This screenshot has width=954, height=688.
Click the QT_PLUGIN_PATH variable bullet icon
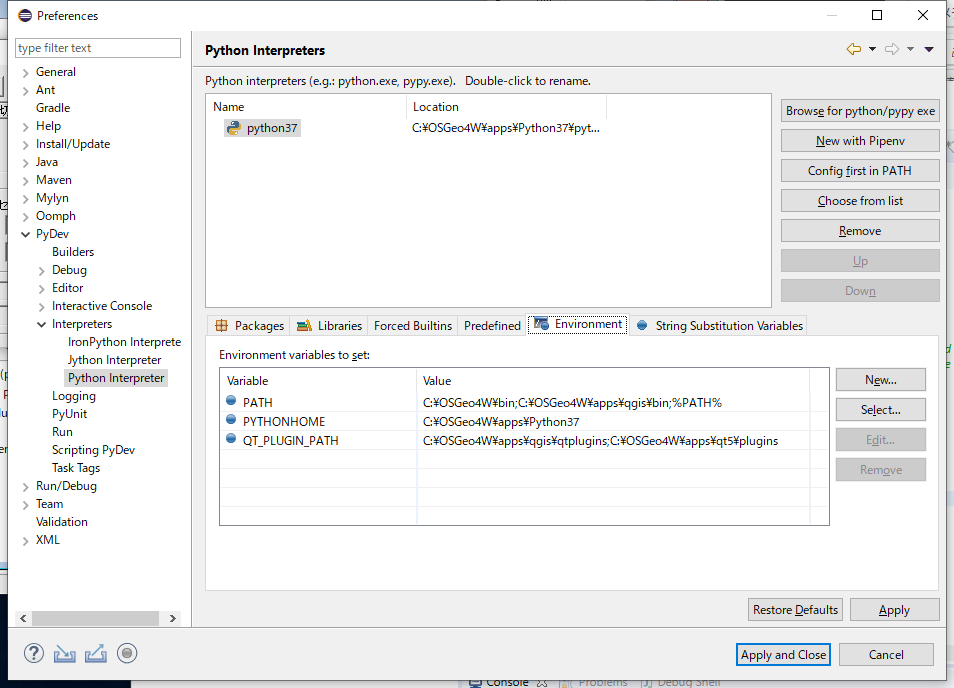click(232, 440)
